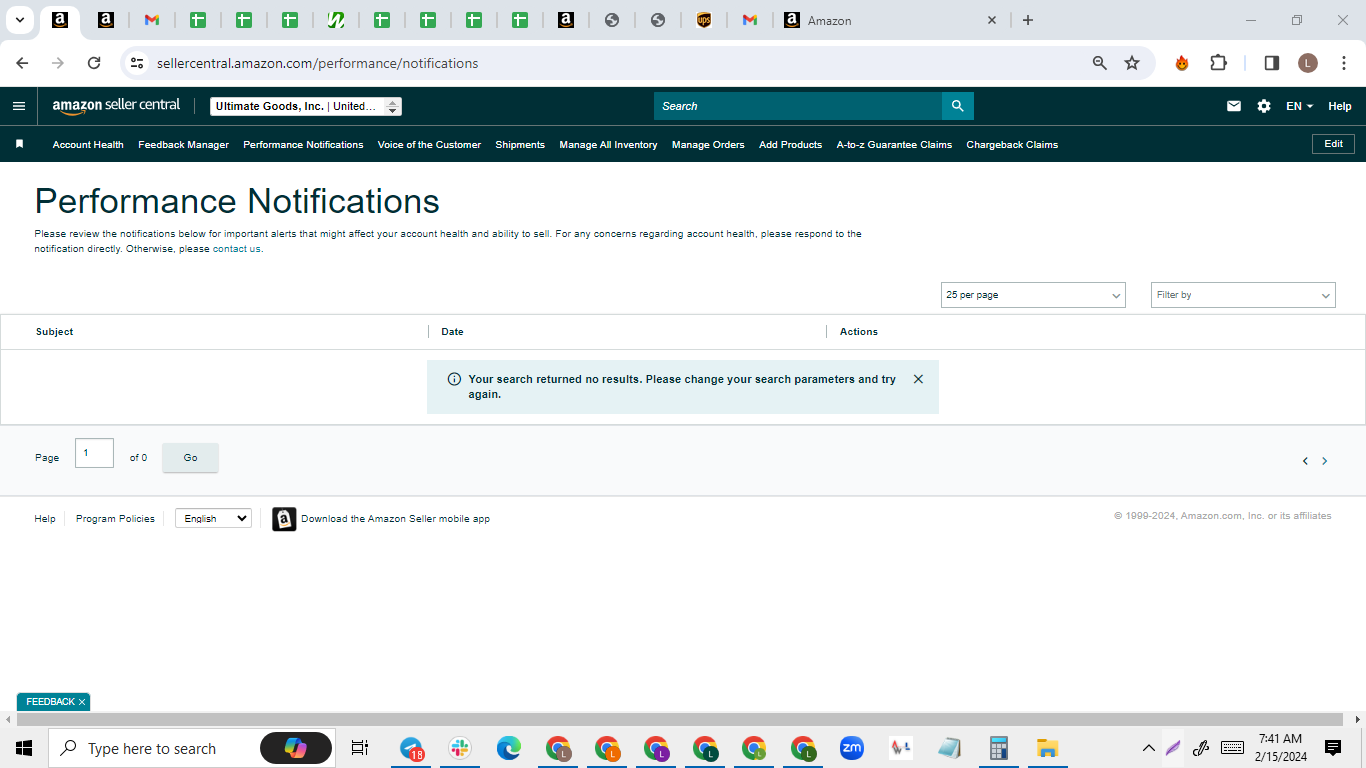Open Slack from the taskbar
Screen dimensions: 1366x768
point(460,748)
